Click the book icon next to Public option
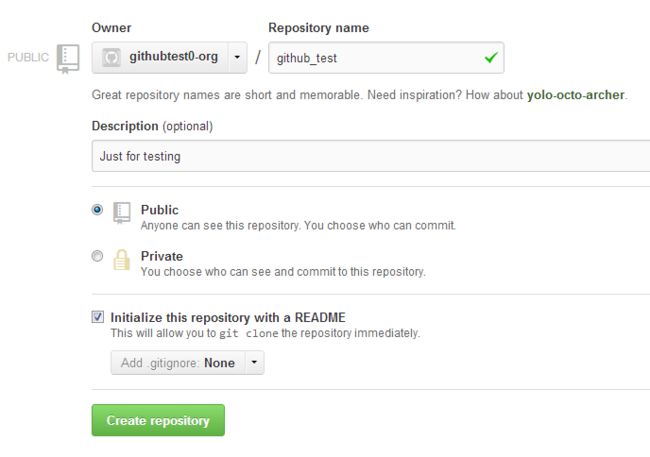Viewport: 650px width, 457px height. click(x=122, y=213)
